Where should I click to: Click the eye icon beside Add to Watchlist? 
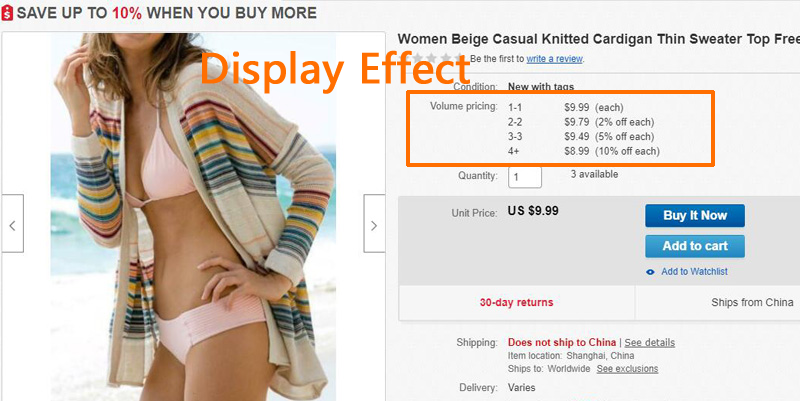tap(650, 272)
